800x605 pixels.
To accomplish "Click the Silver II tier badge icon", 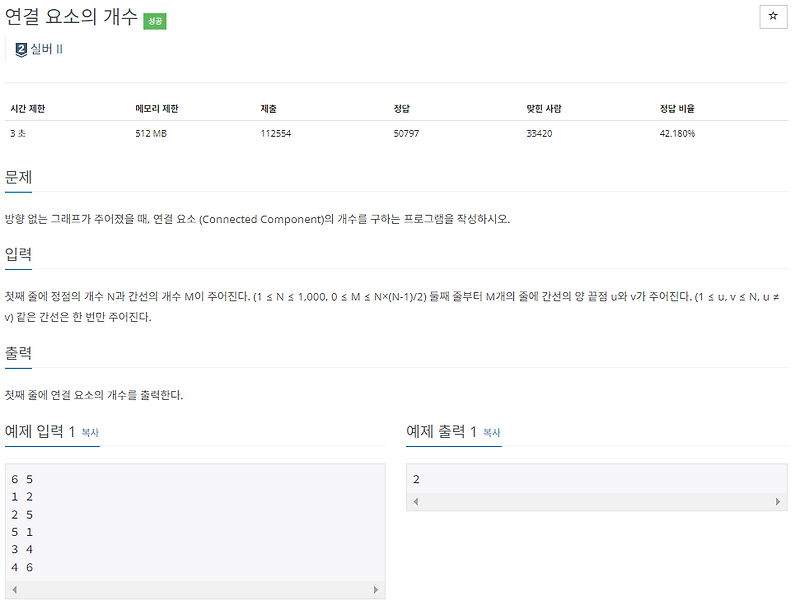I will [x=20, y=51].
